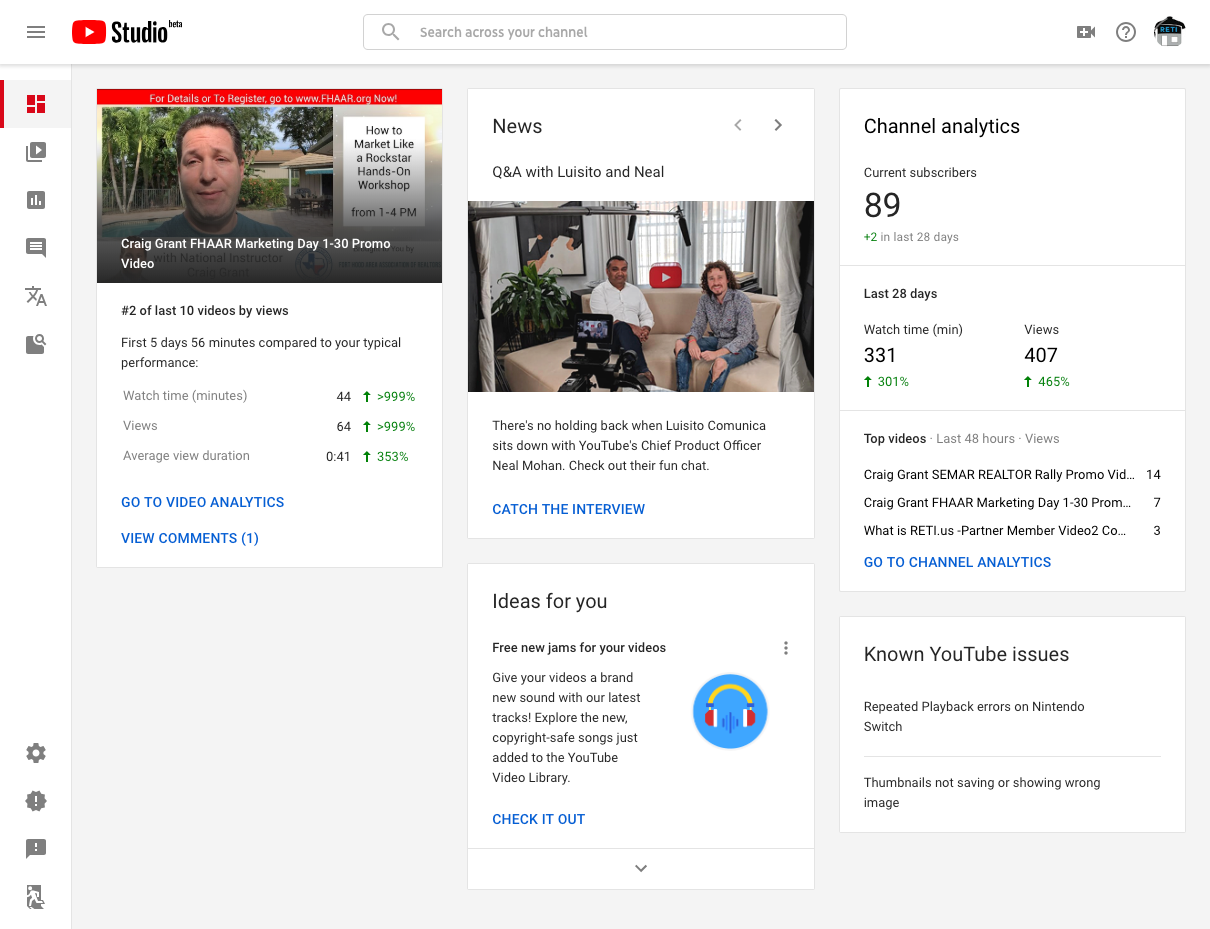This screenshot has height=929, width=1210.
Task: Open the overflow menu on Free new jams
Action: pos(786,648)
